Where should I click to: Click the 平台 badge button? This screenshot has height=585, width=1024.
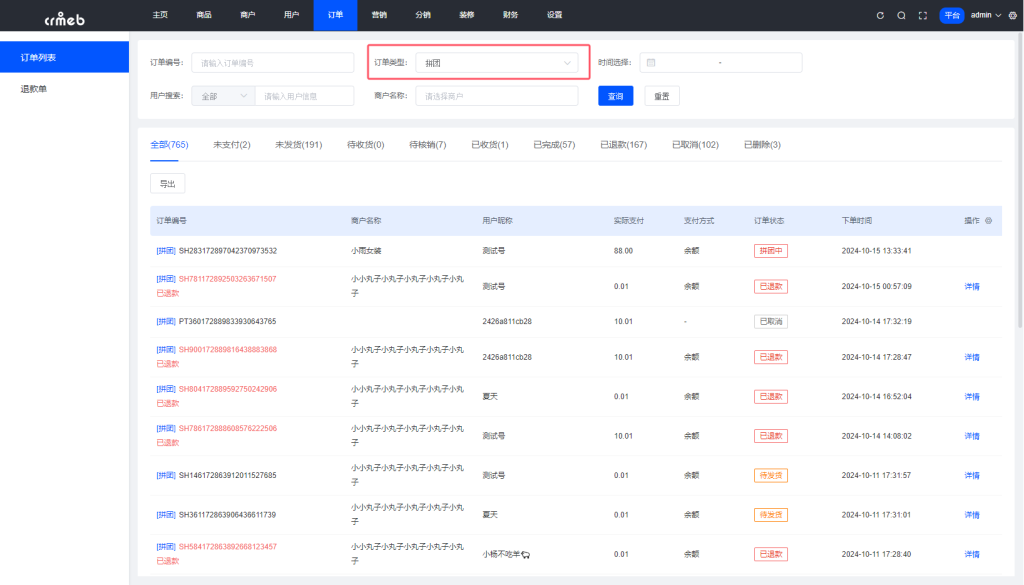tap(952, 15)
